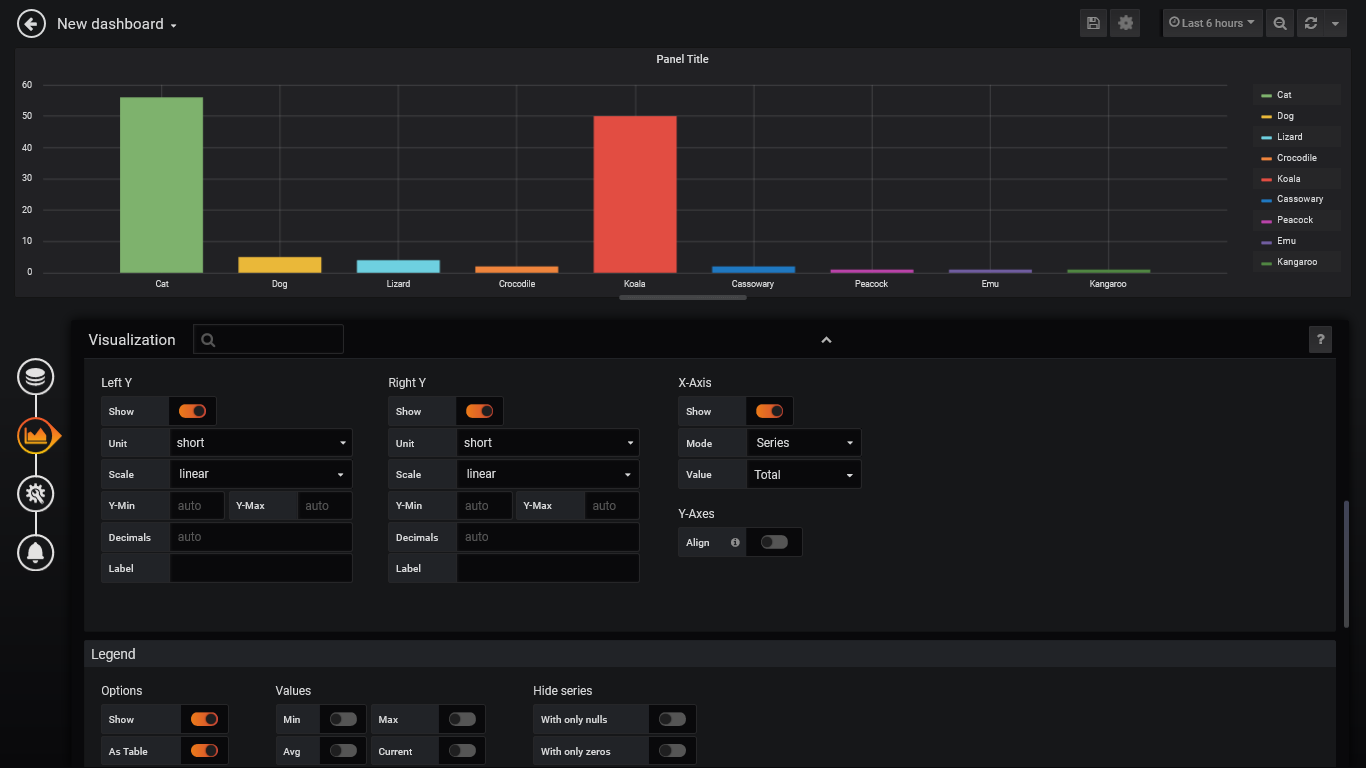Go back using the arrow icon
This screenshot has height=768, width=1366.
pos(31,24)
